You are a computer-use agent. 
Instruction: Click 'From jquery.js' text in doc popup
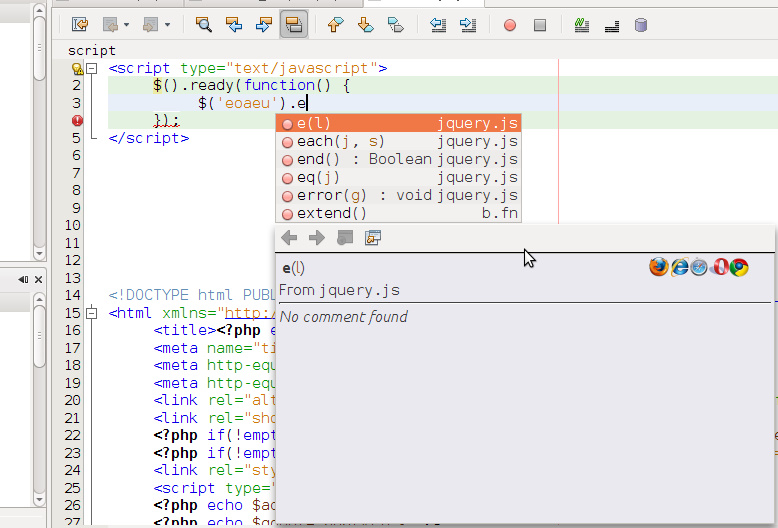[339, 290]
